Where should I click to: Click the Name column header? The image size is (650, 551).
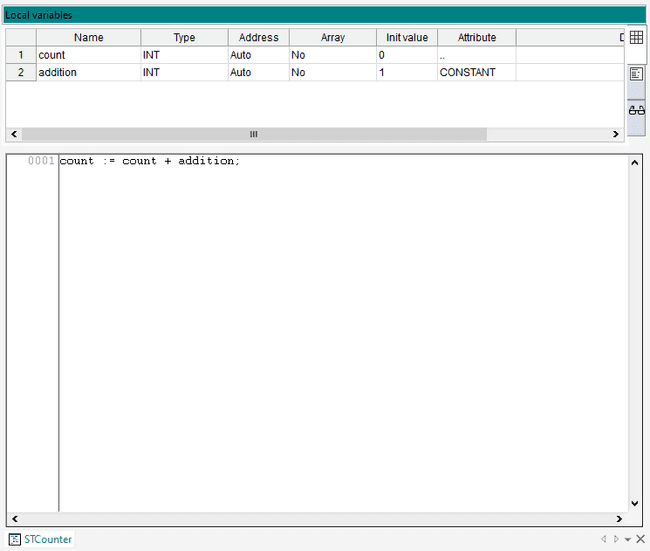(x=88, y=37)
